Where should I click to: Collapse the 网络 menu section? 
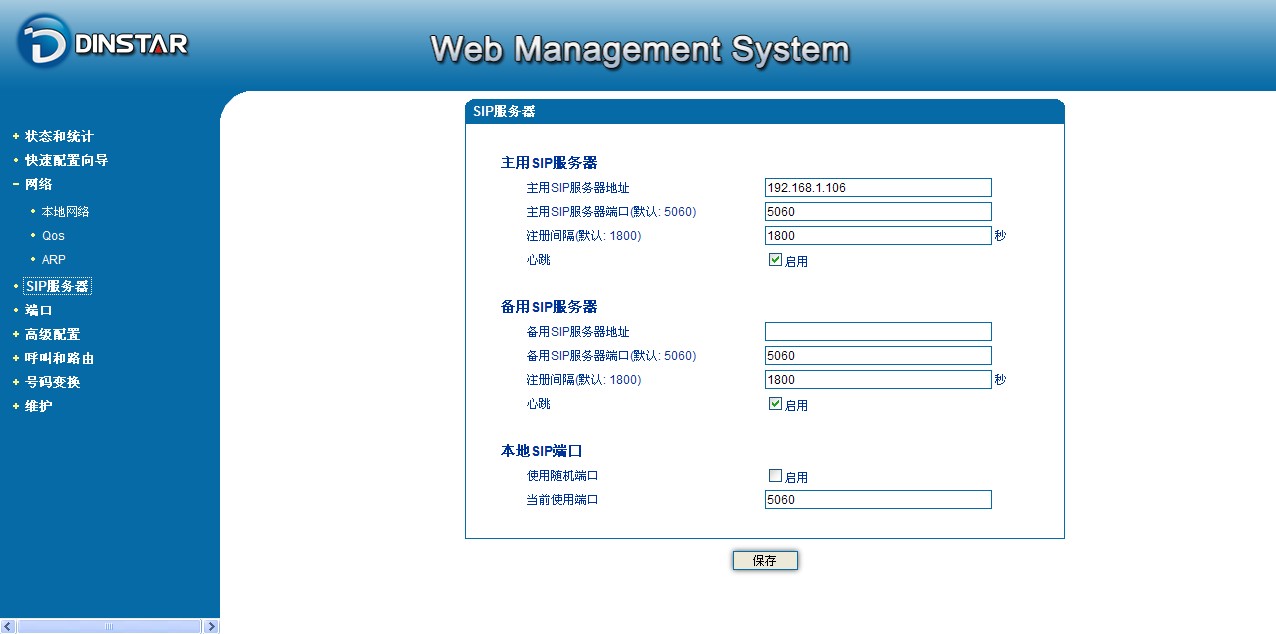coord(38,184)
